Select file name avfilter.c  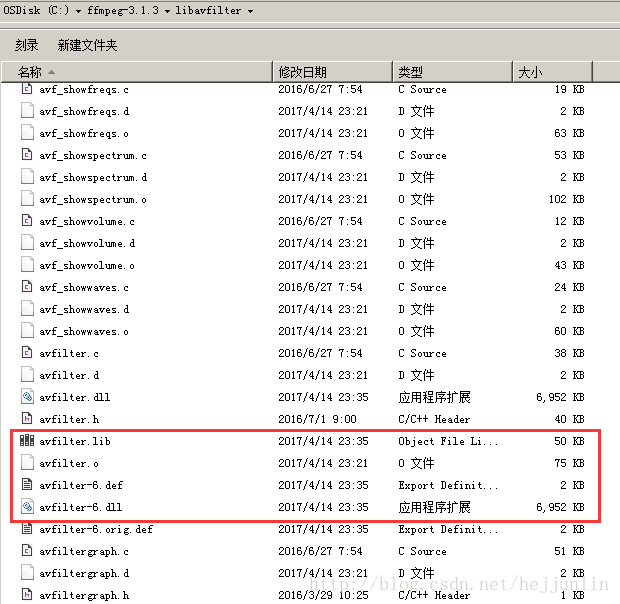69,353
